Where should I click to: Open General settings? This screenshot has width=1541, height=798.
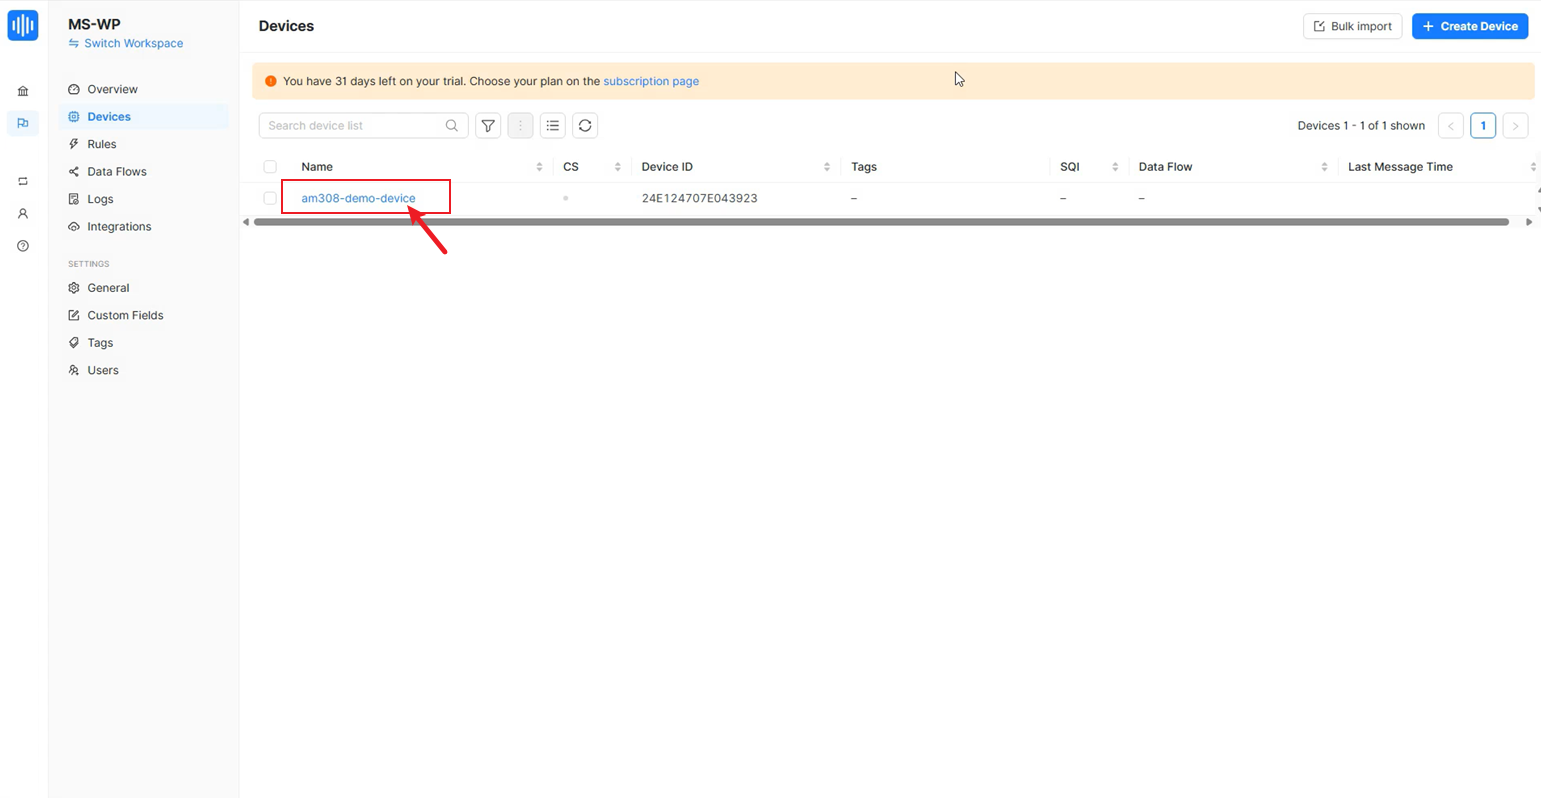[x=144, y=288]
